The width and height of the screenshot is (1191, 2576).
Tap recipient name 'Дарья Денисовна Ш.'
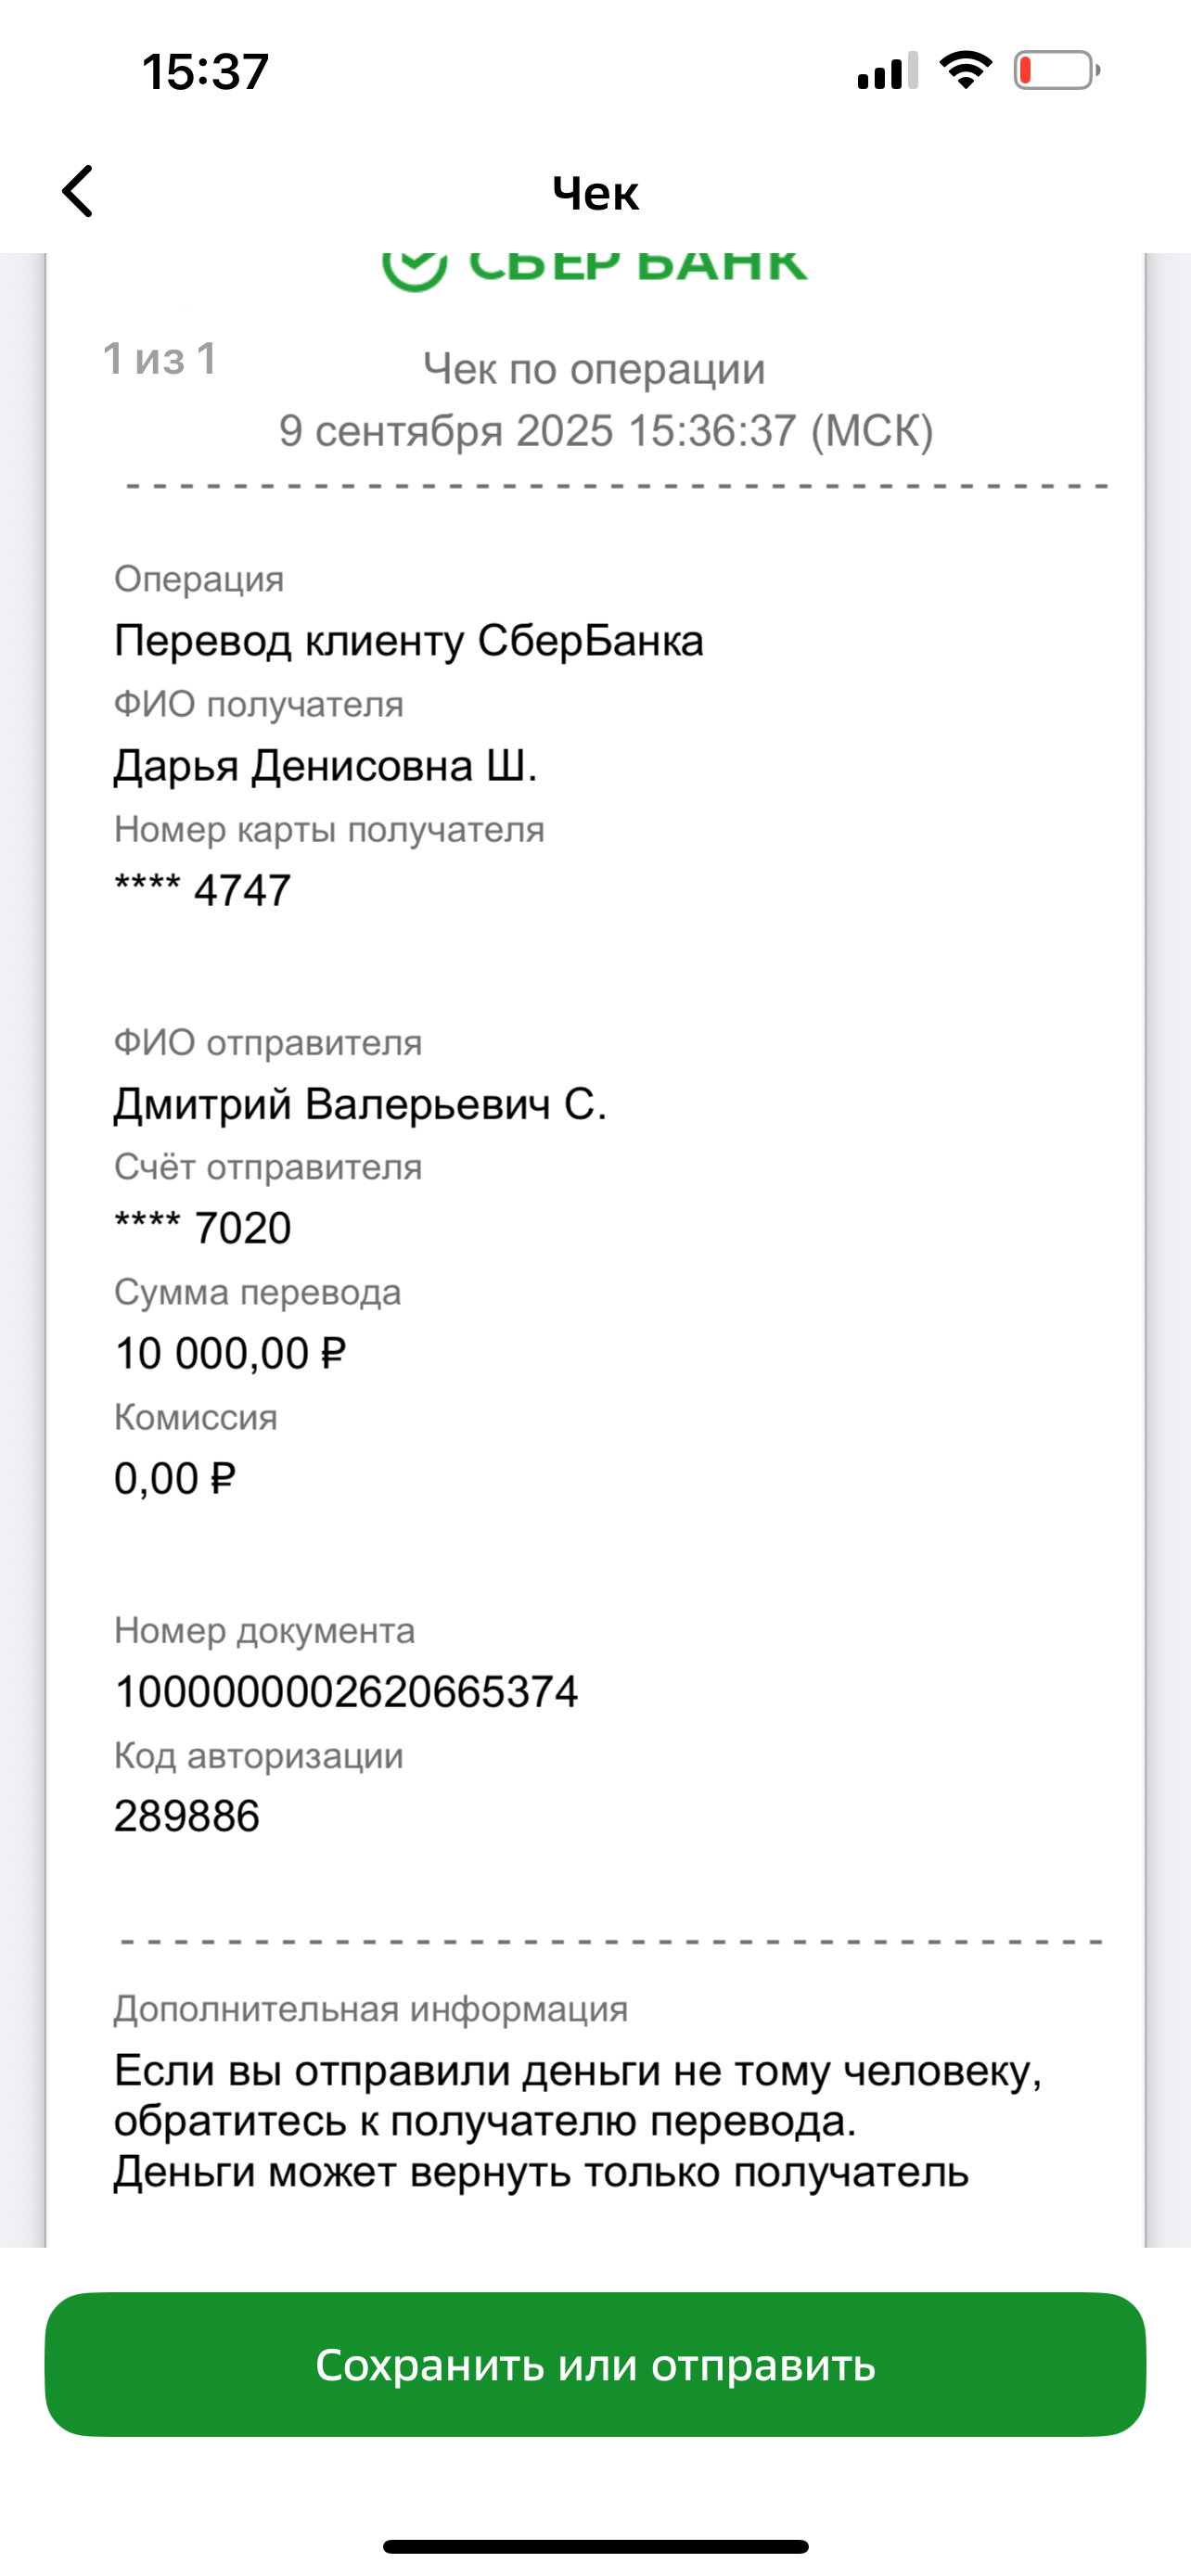tap(325, 766)
